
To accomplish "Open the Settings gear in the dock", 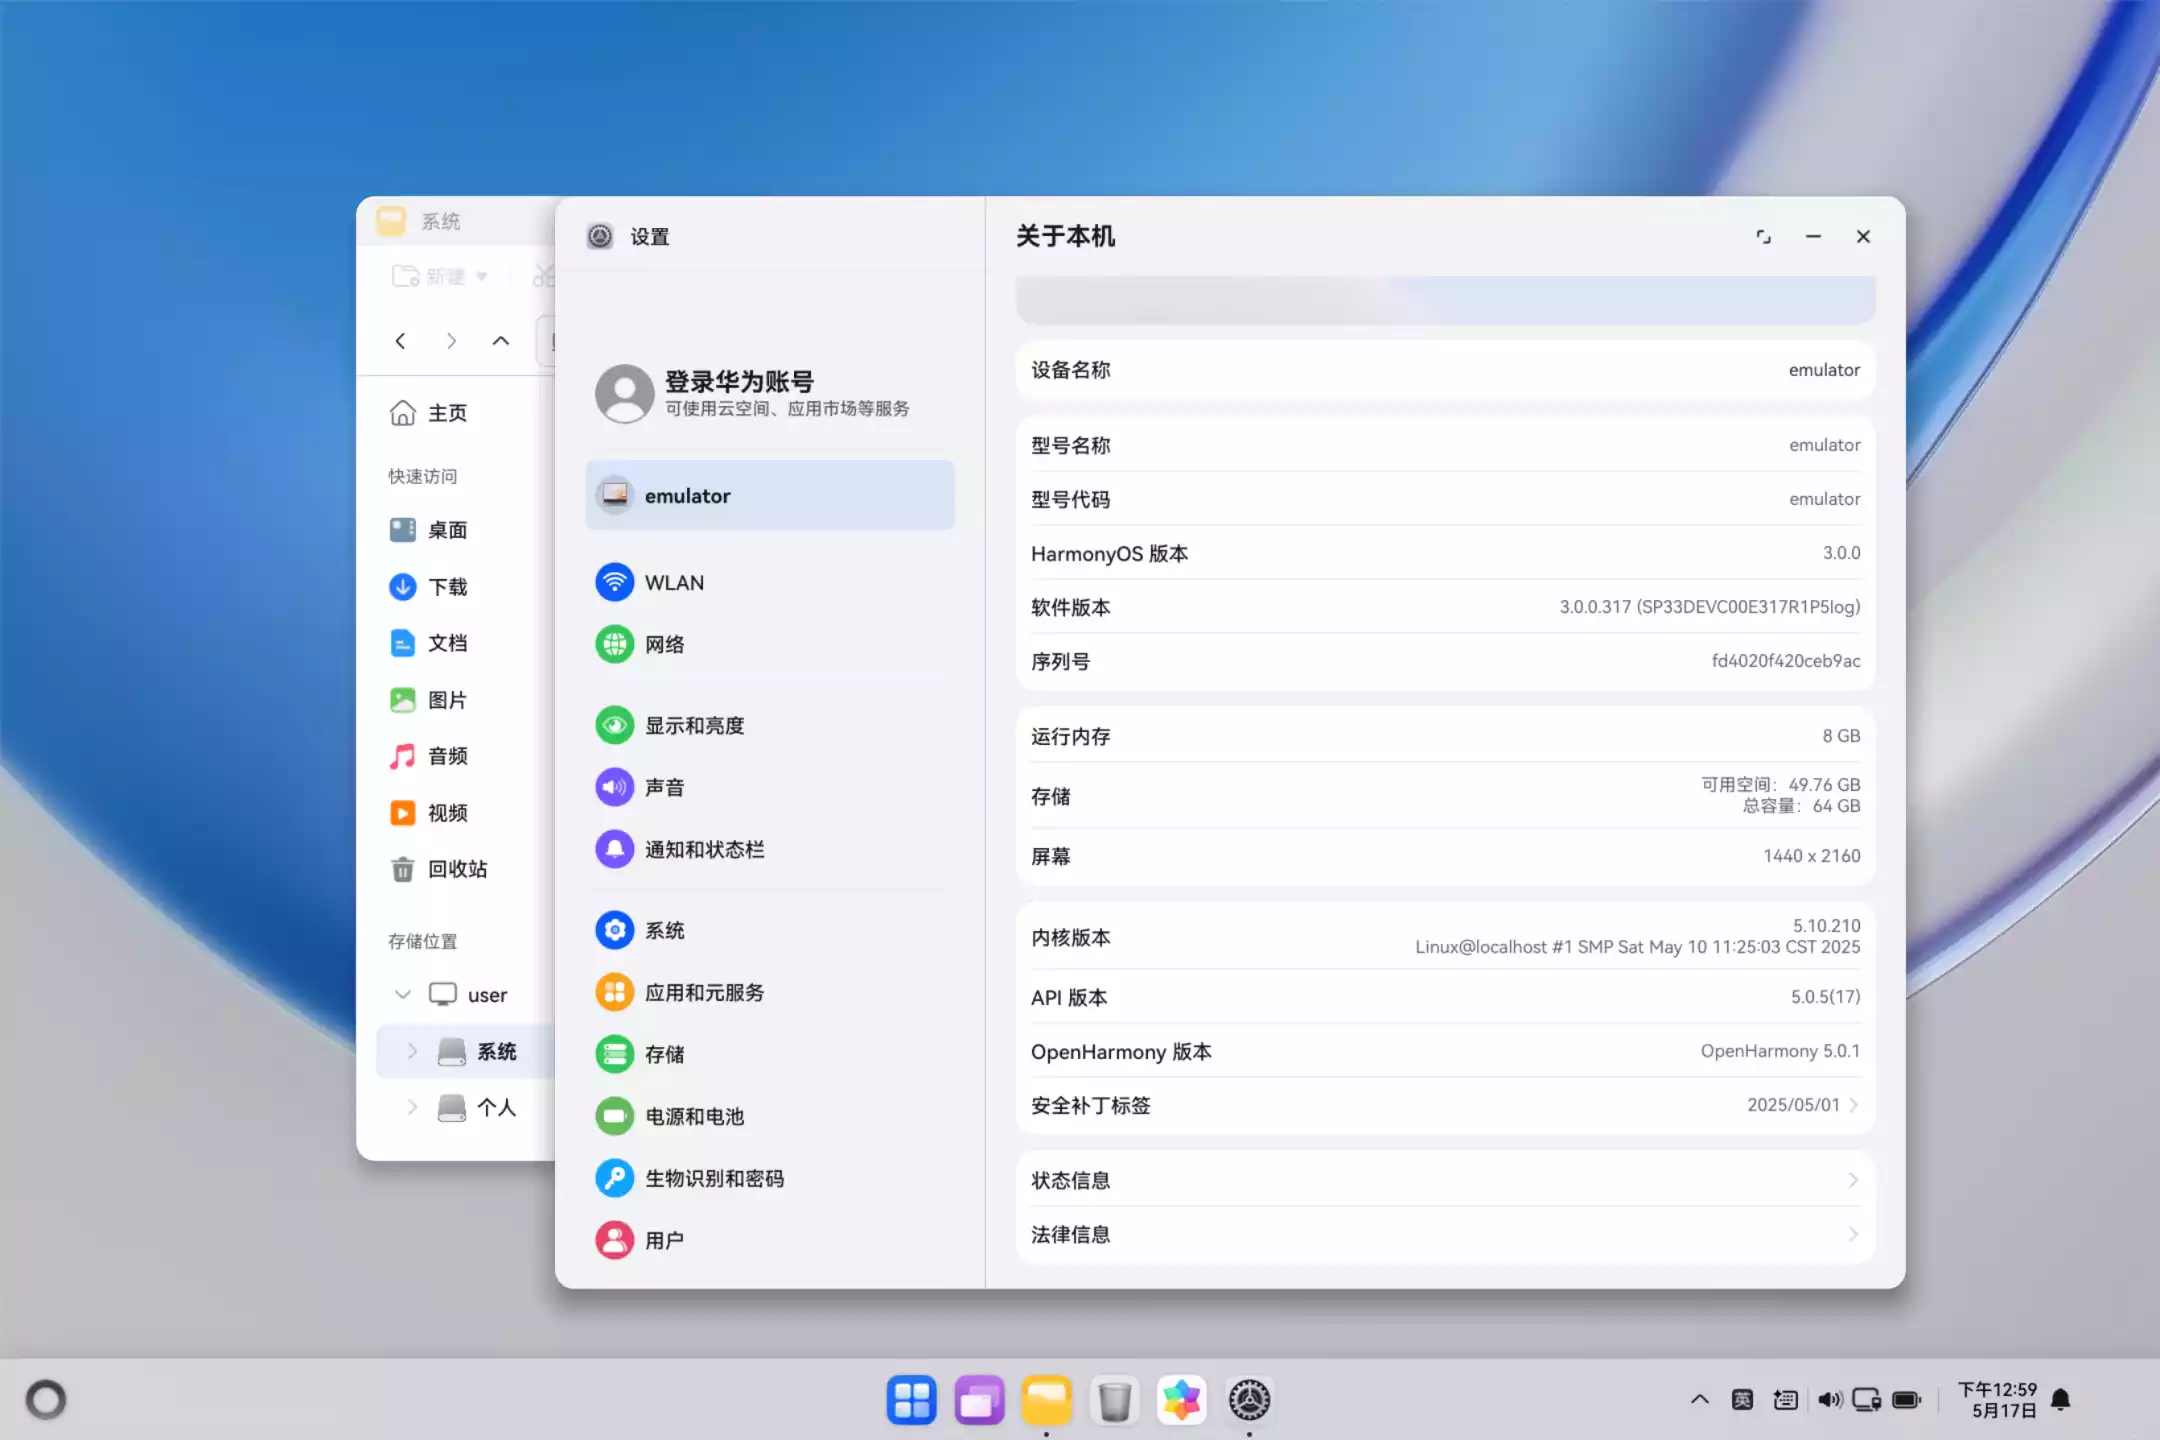I will pyautogui.click(x=1249, y=1399).
